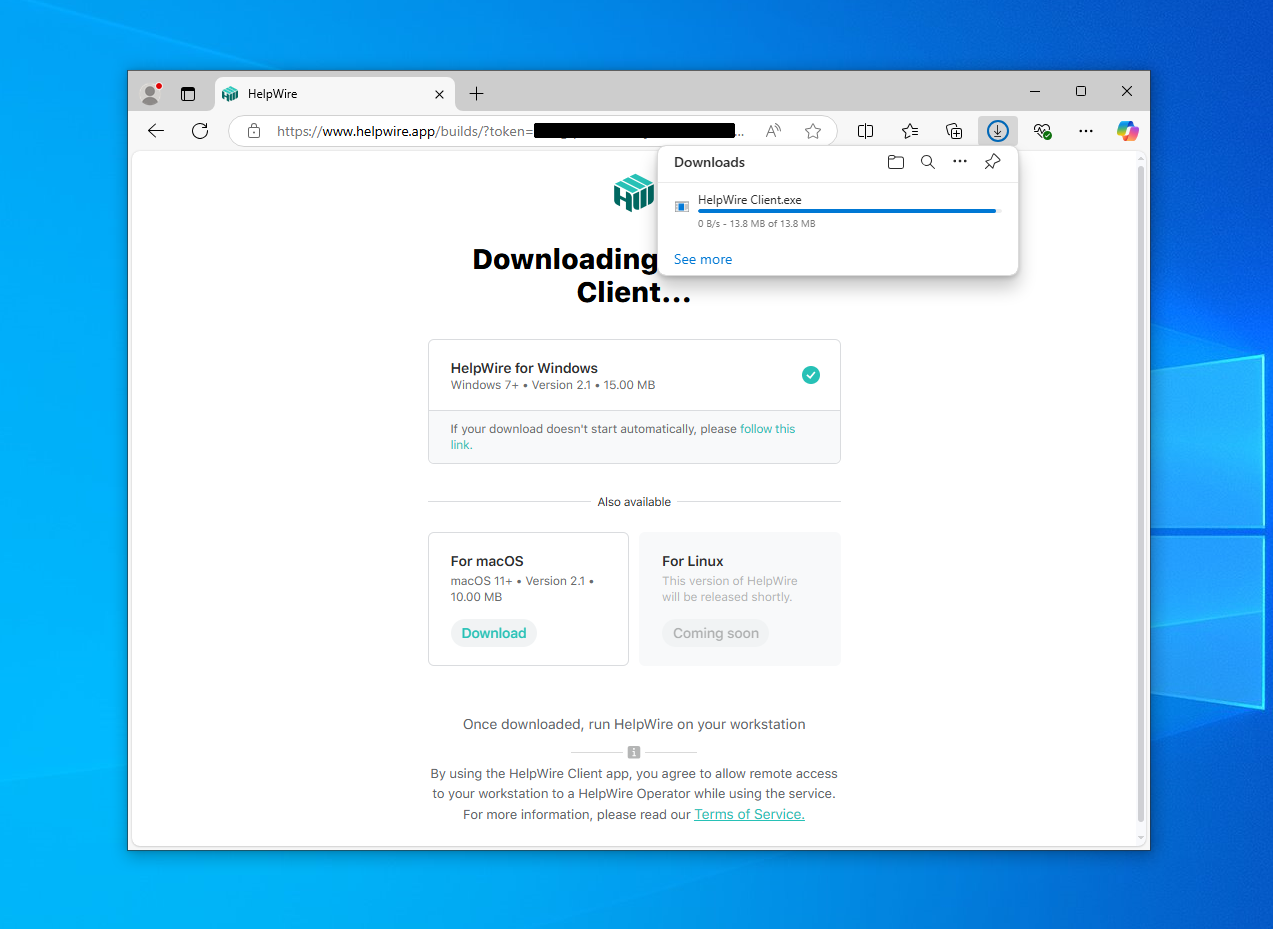Search downloads magnifier icon
This screenshot has height=929, width=1273.
pos(928,162)
